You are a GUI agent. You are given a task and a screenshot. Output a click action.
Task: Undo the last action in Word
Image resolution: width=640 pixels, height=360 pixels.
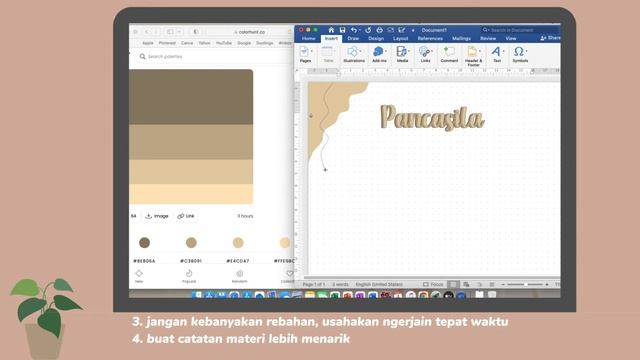click(353, 30)
